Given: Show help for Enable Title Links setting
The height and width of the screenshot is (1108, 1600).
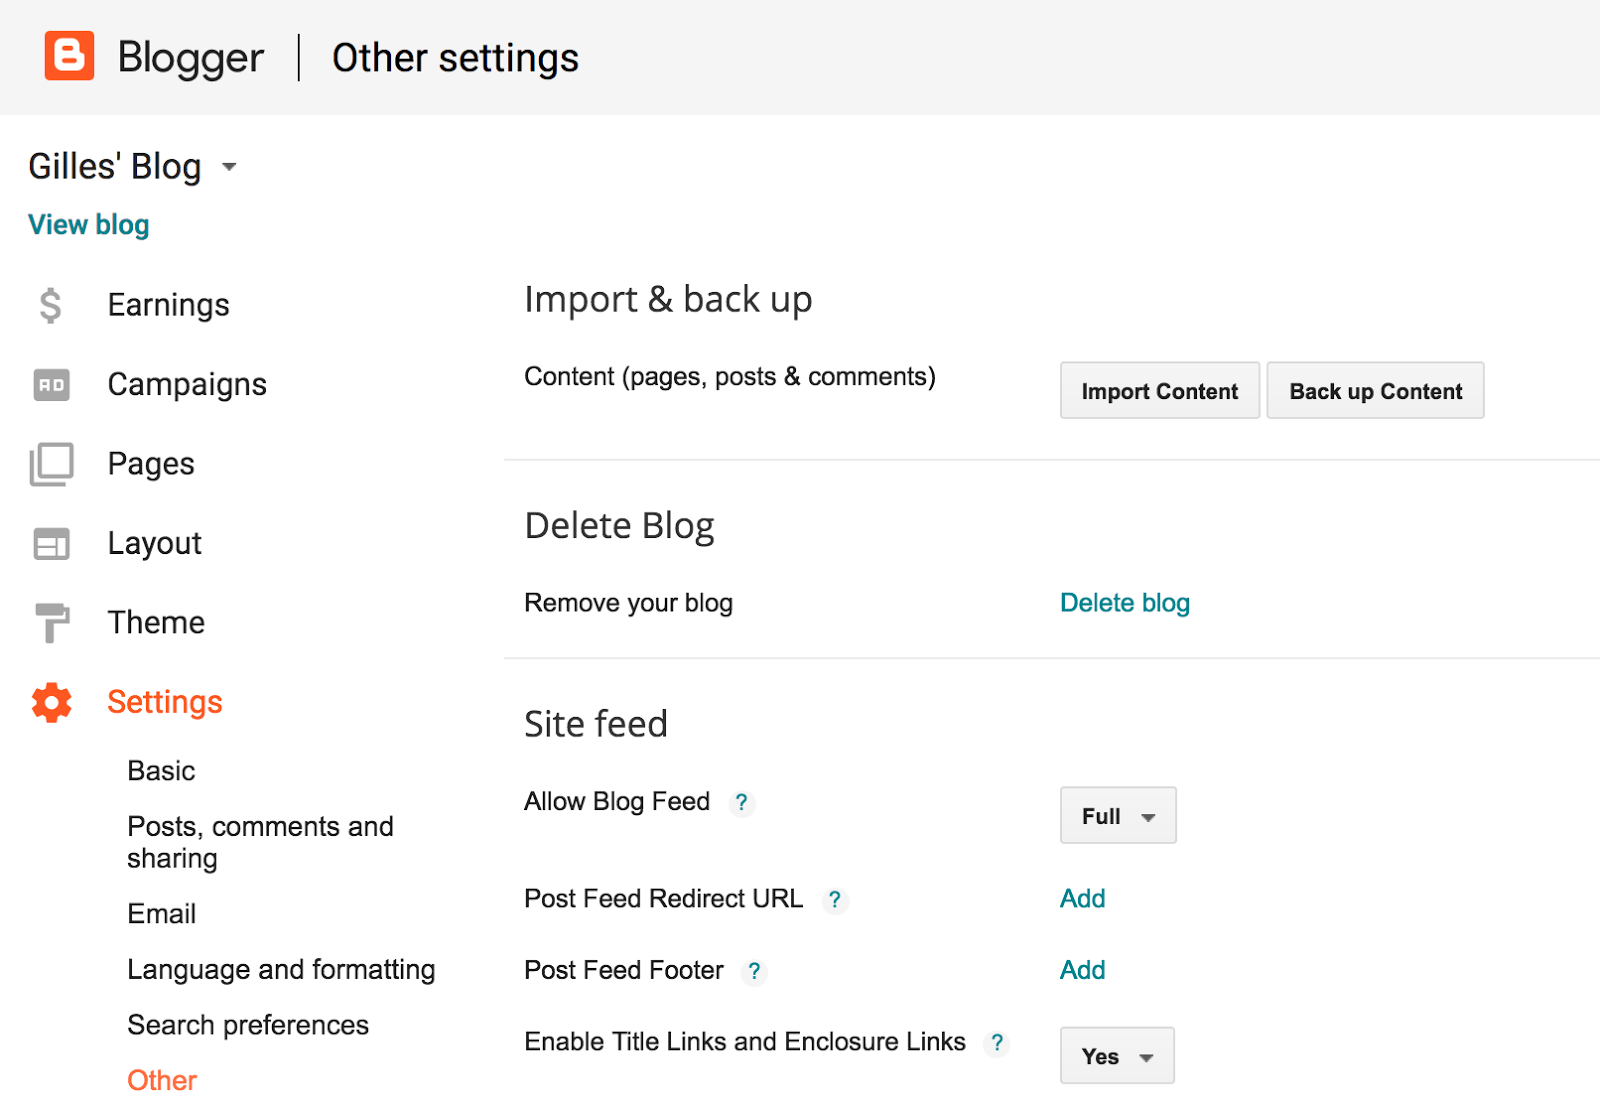Looking at the screenshot, I should [996, 1043].
